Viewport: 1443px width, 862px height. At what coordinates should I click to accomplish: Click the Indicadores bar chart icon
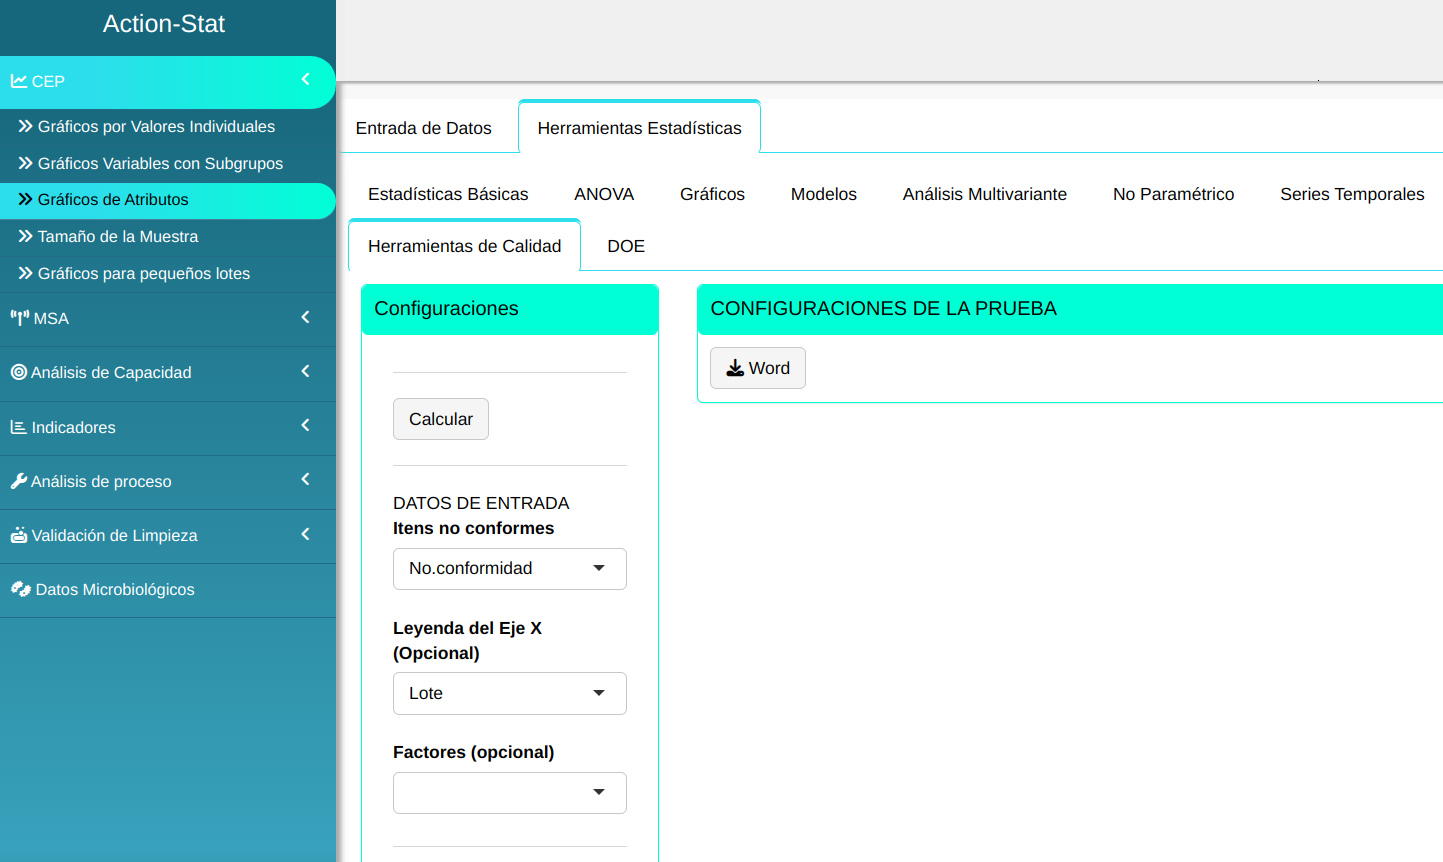coord(19,427)
